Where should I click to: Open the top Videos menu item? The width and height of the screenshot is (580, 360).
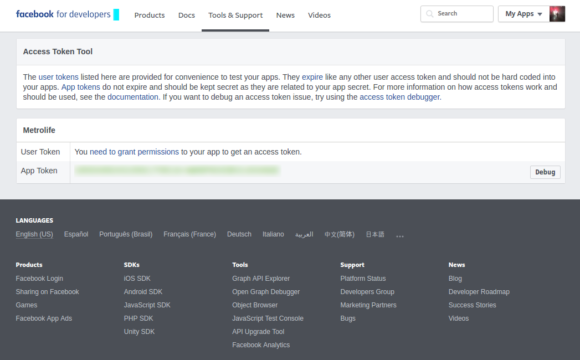pos(319,16)
